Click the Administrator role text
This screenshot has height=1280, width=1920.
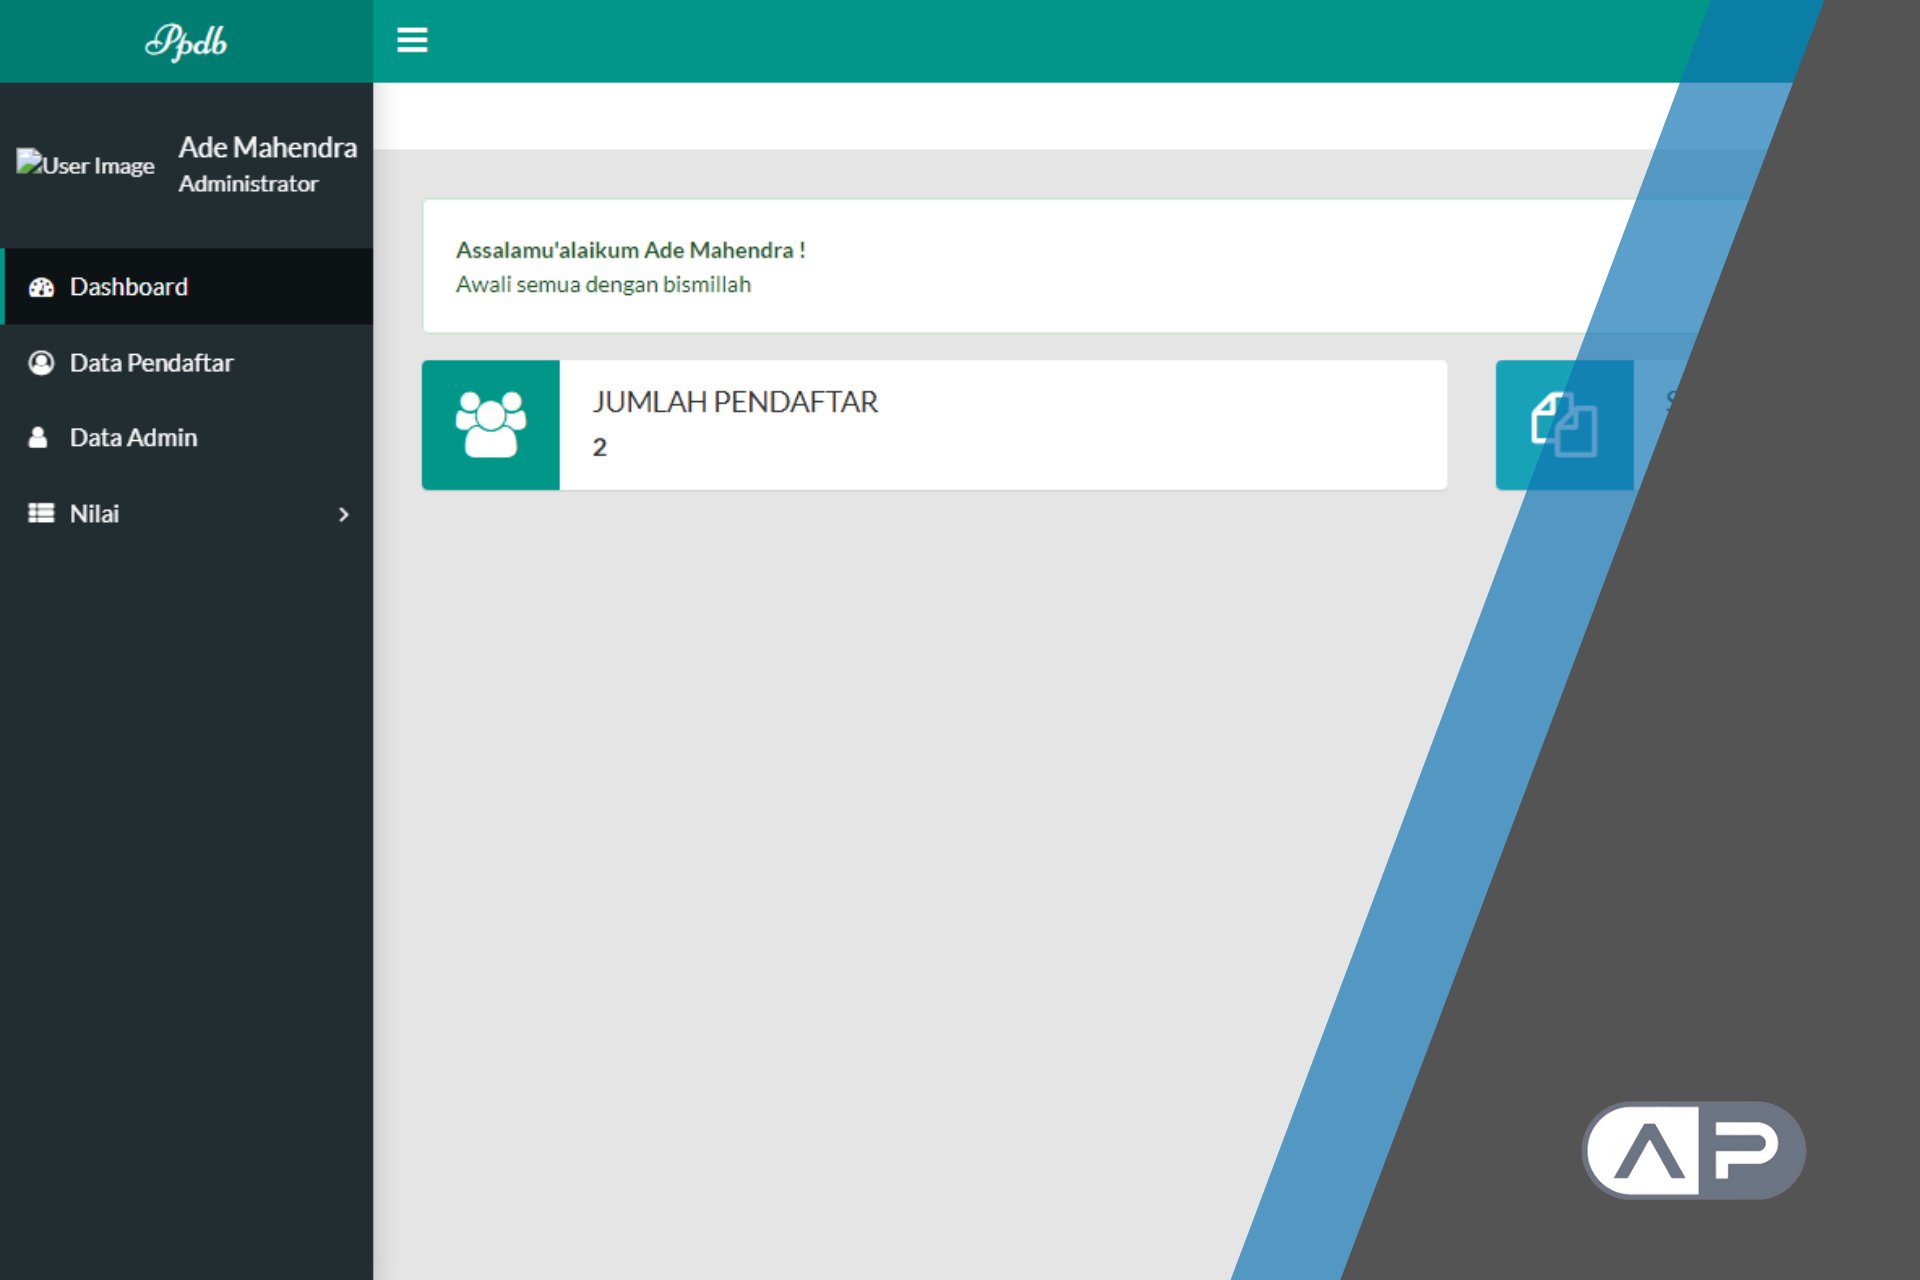[x=248, y=184]
